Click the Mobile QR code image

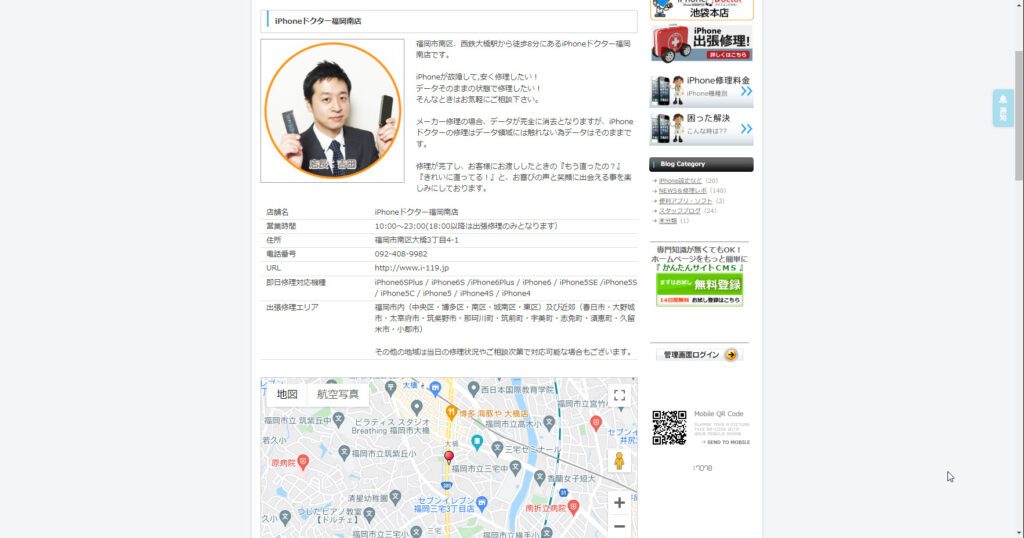669,428
